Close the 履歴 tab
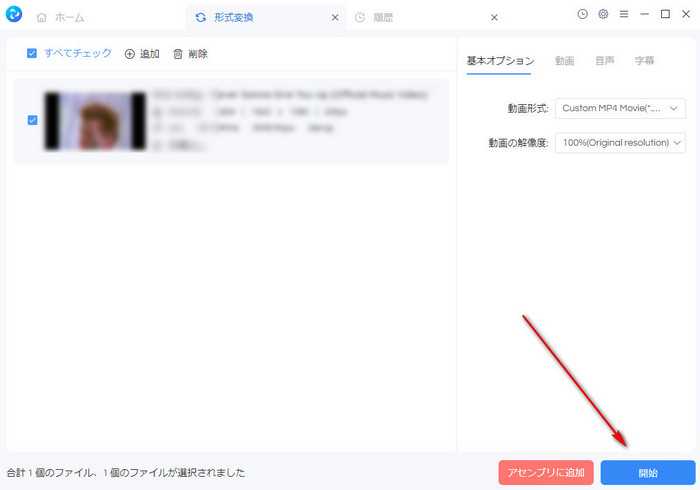Screen dimensions: 700x490 click(494, 17)
